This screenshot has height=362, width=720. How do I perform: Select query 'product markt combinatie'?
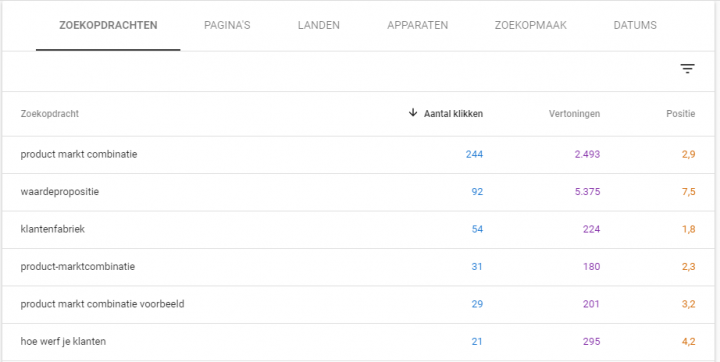tap(79, 154)
